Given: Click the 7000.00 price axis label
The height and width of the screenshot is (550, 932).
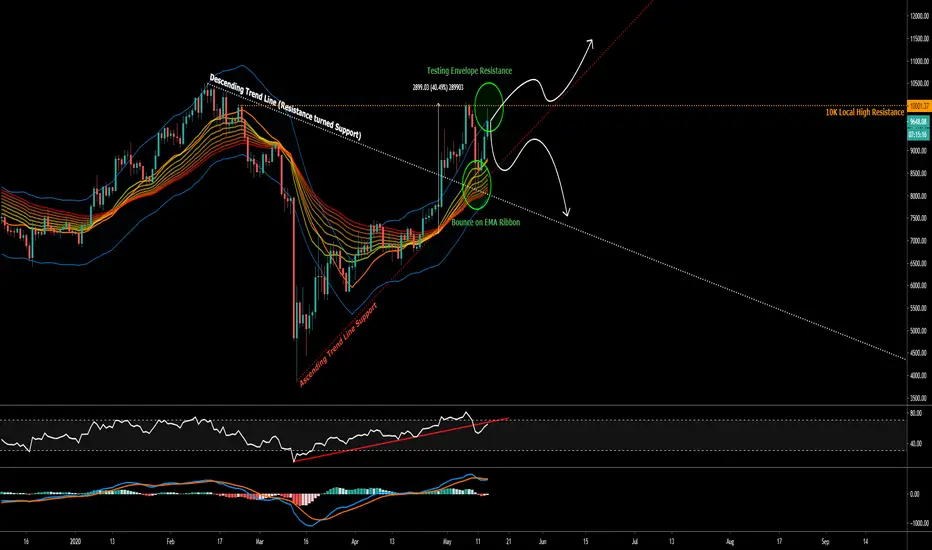Looking at the screenshot, I should (919, 241).
